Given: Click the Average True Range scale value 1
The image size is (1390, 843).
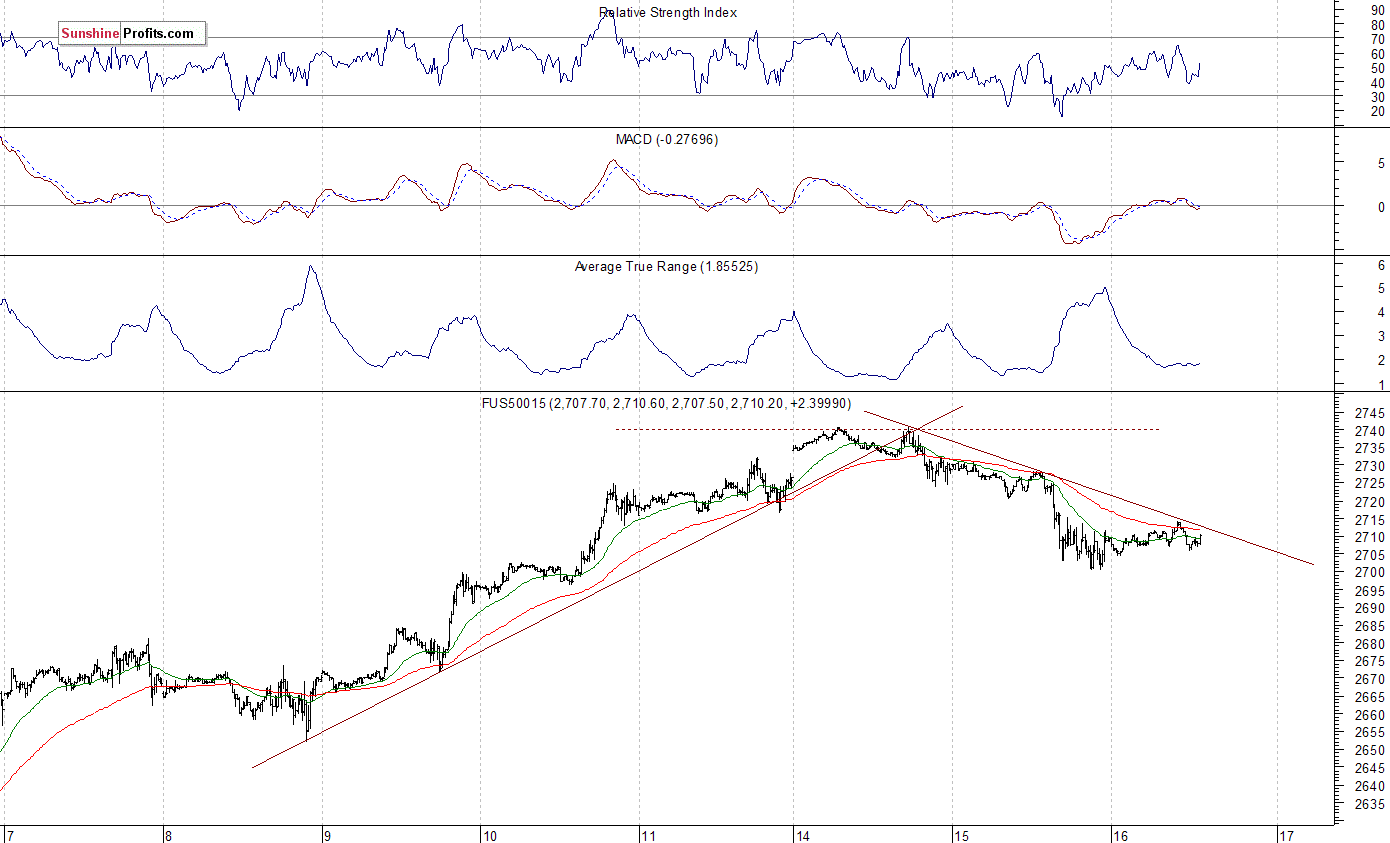Looking at the screenshot, I should 1381,385.
